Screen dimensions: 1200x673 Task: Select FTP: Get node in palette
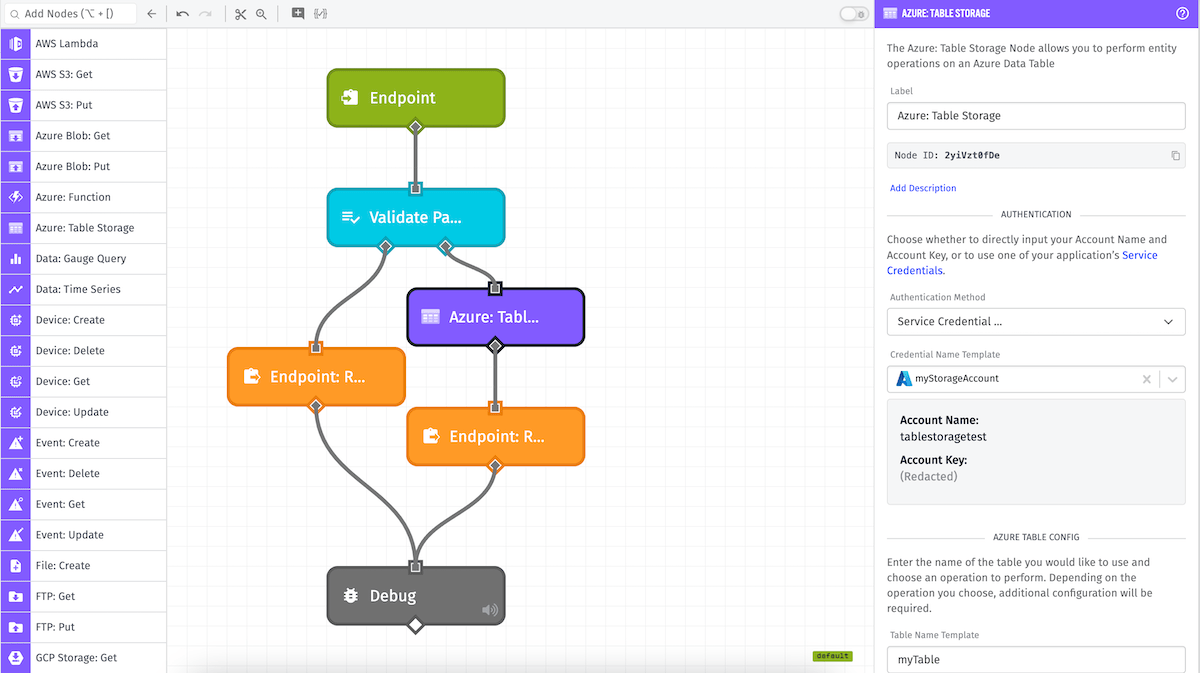tap(84, 596)
